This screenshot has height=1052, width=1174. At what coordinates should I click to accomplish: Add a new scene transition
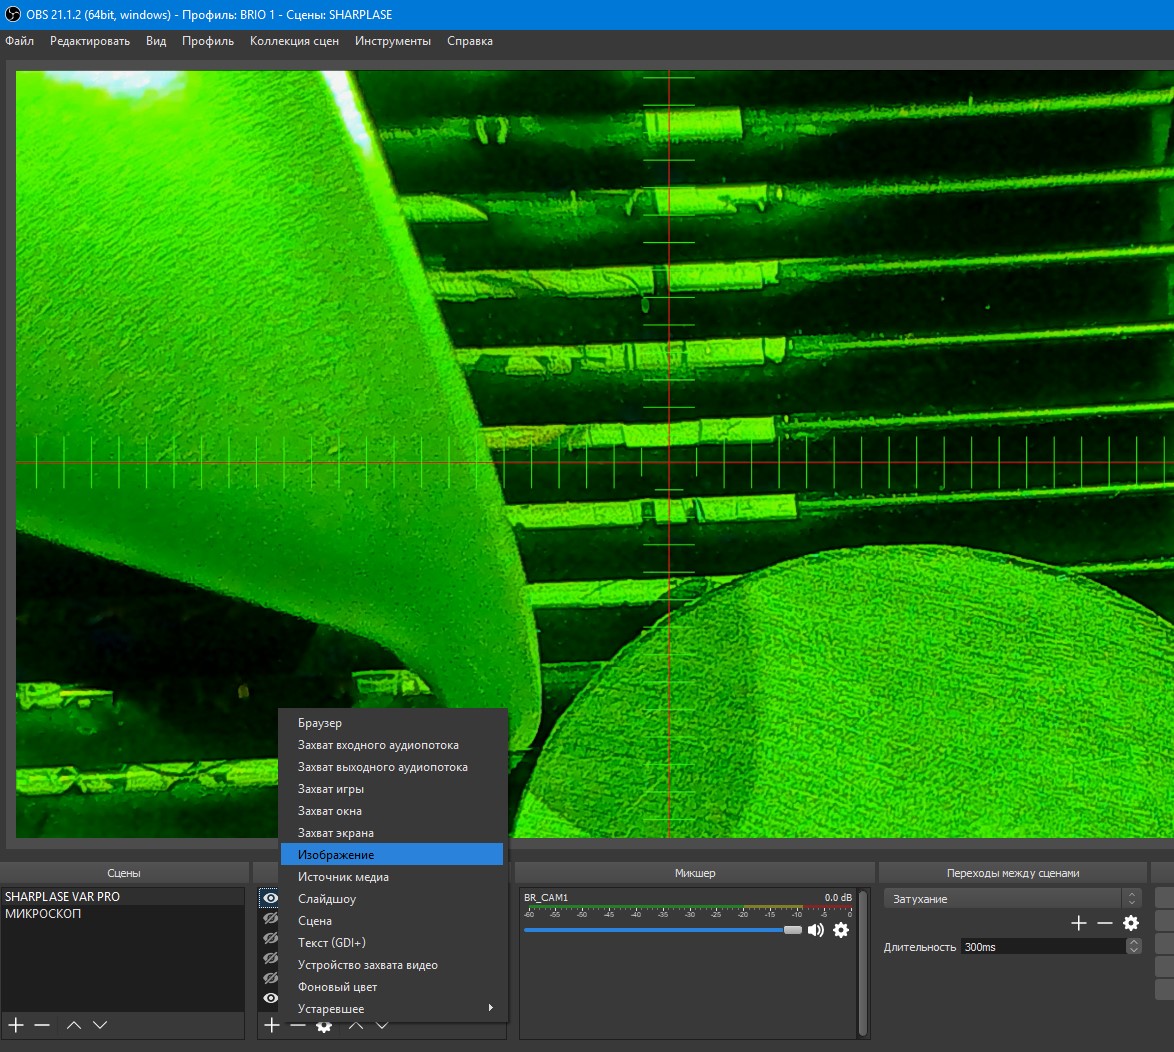coord(1078,923)
